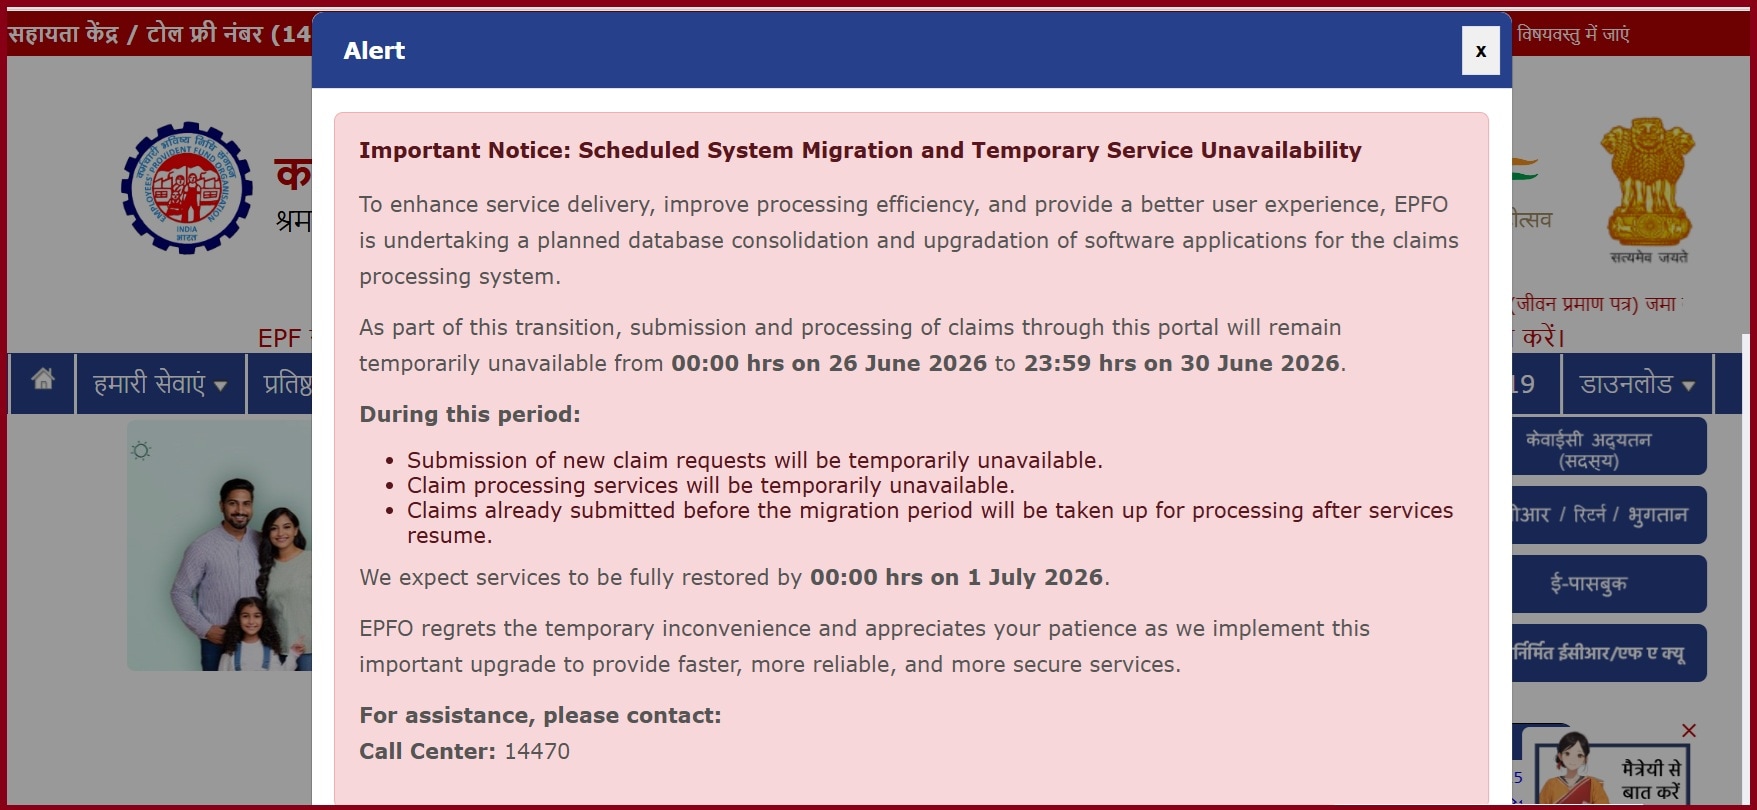Click the विषयवस्तु में जाएं link
The width and height of the screenshot is (1757, 810).
1573,34
